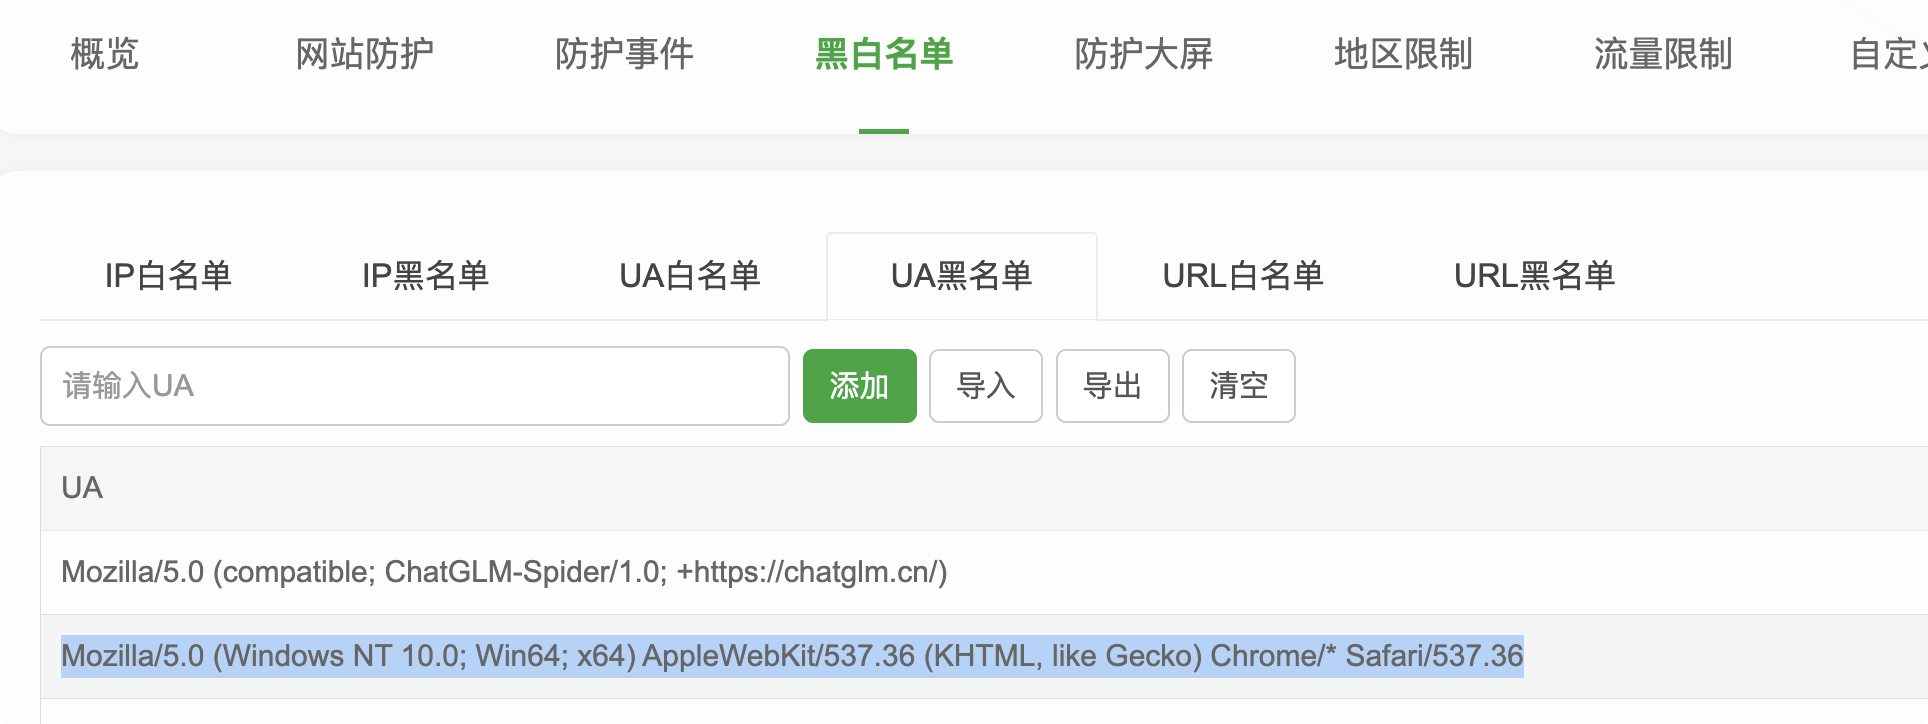Select the ChatGLM-Spider UA entry row
The width and height of the screenshot is (1928, 724).
[x=503, y=573]
